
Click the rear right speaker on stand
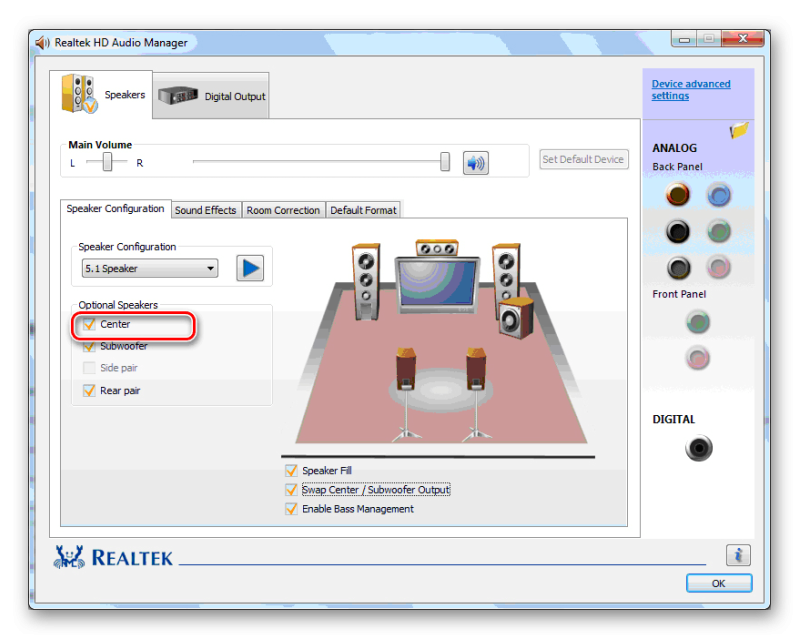(476, 394)
